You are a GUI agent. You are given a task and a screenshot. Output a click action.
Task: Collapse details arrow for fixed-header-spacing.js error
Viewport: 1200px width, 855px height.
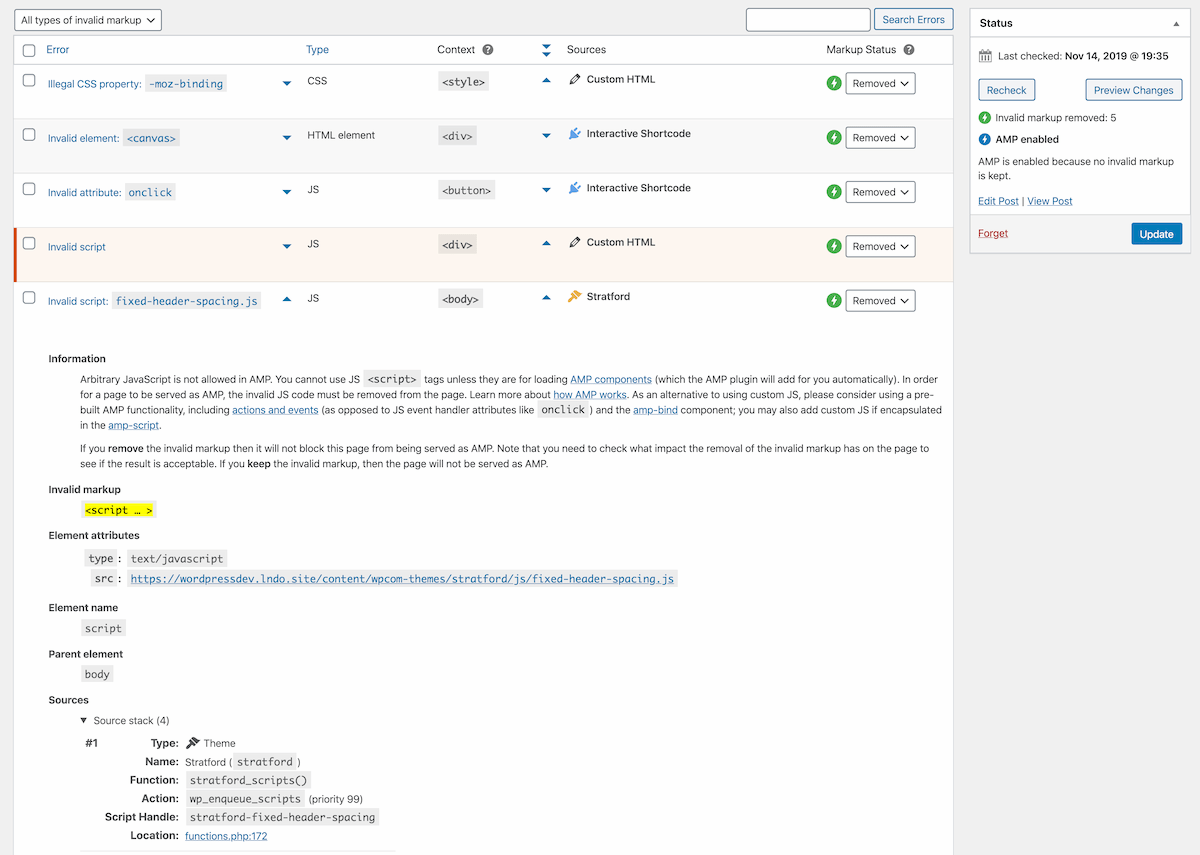point(287,299)
